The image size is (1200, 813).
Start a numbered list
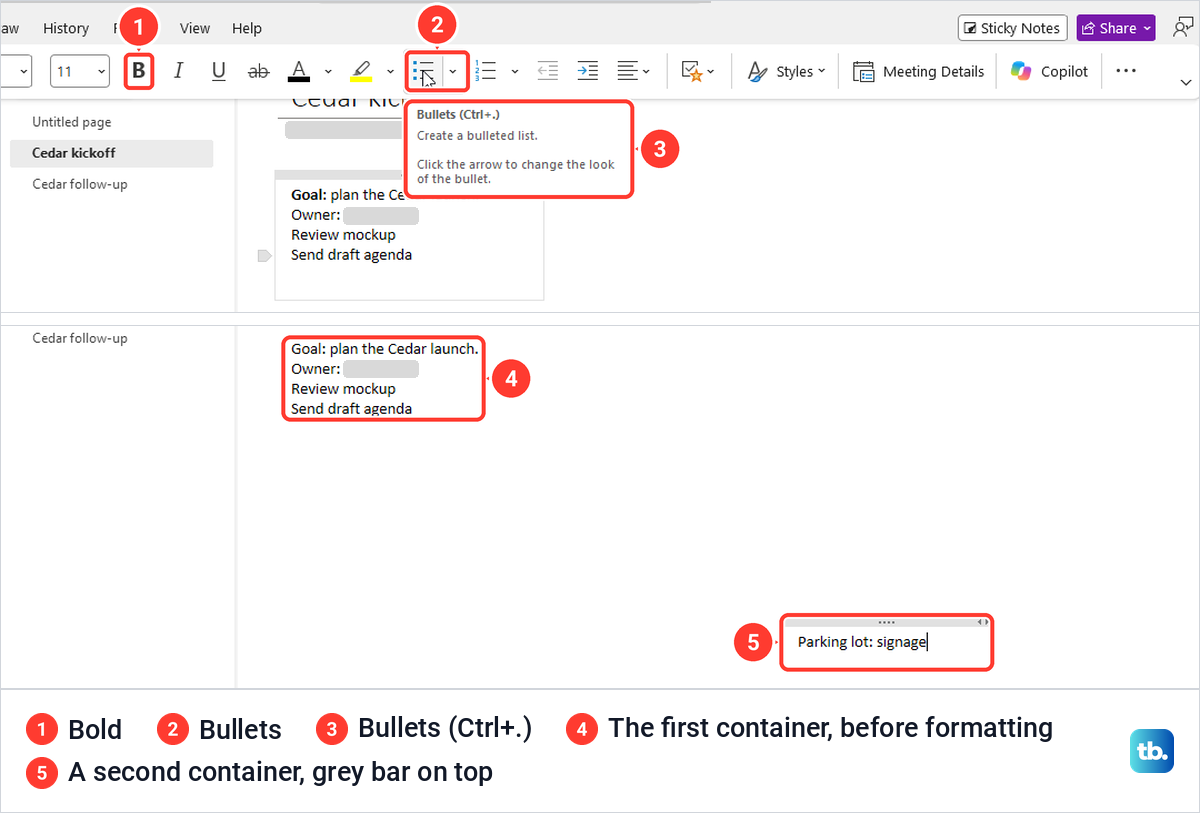coord(486,71)
